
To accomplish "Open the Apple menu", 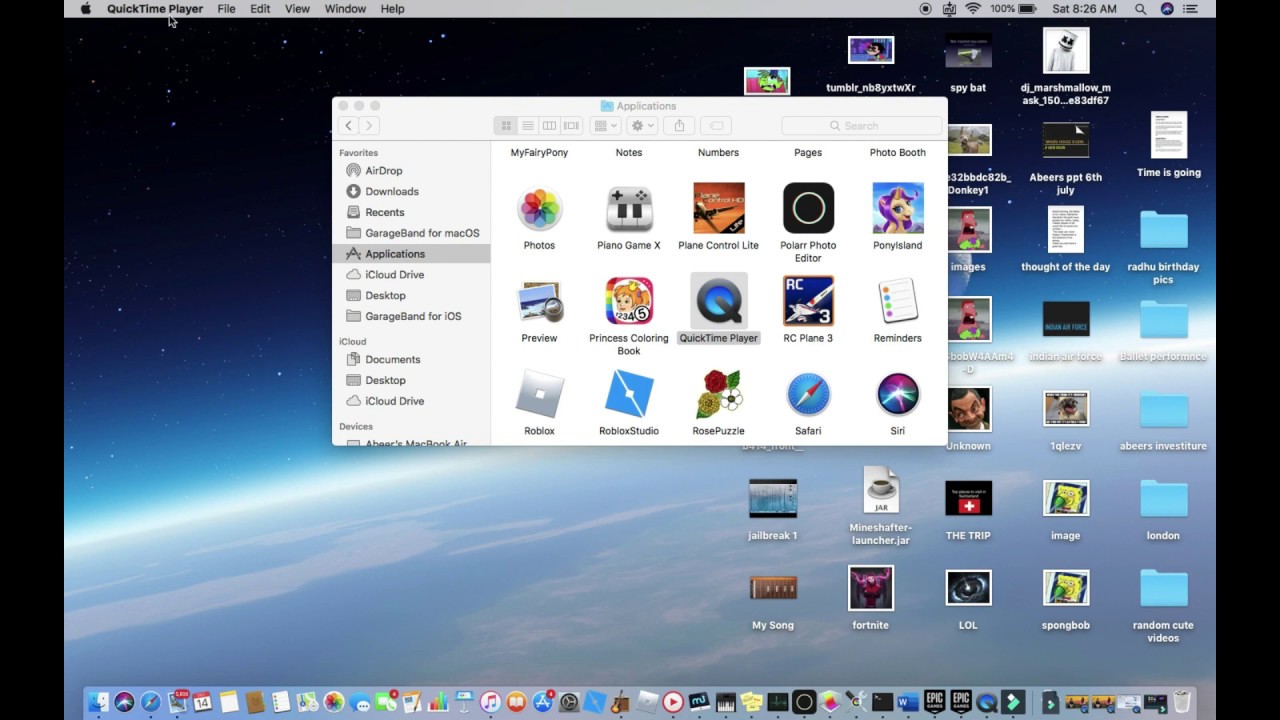I will coord(85,9).
